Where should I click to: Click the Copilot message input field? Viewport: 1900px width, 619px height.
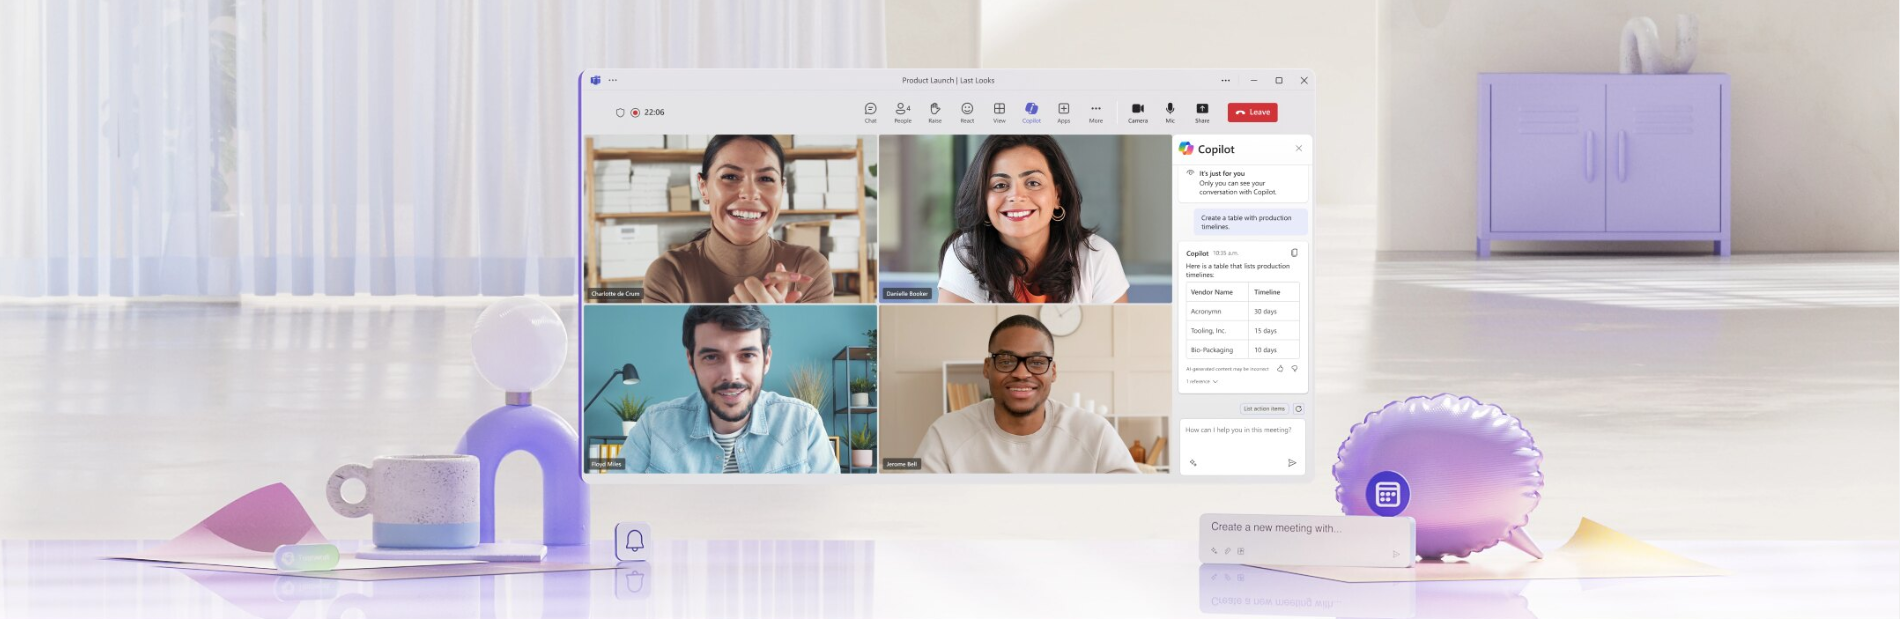pos(1242,446)
